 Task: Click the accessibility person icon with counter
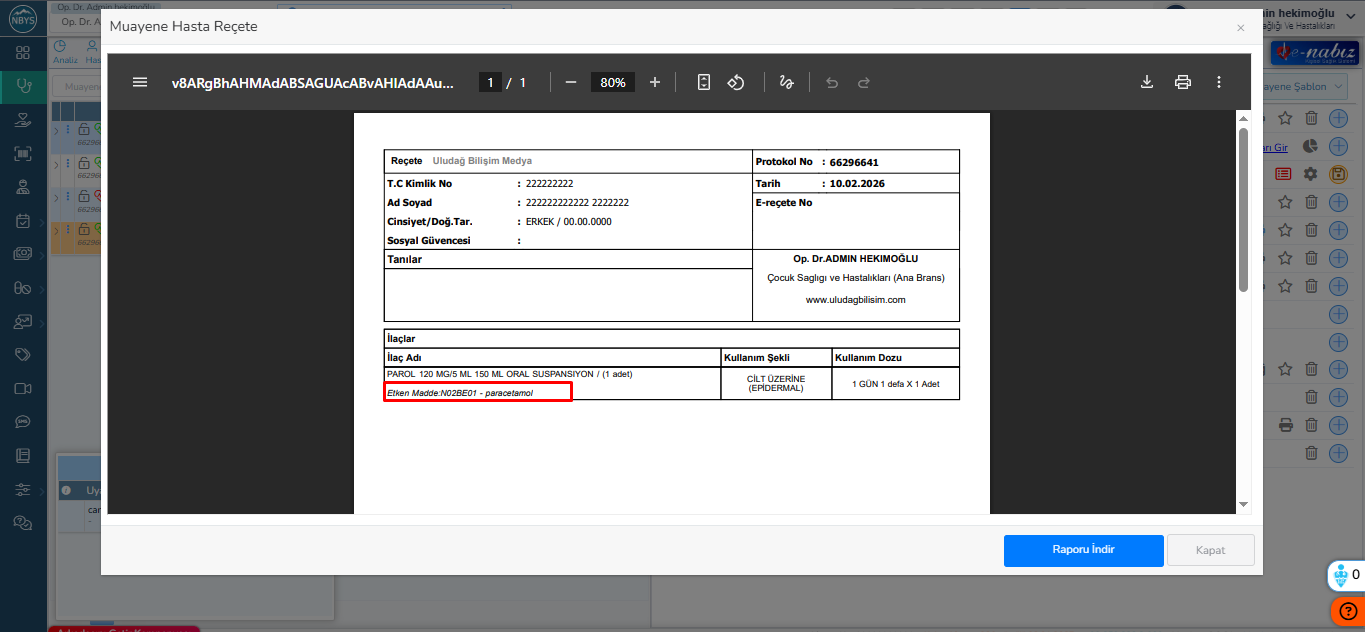pyautogui.click(x=1341, y=576)
